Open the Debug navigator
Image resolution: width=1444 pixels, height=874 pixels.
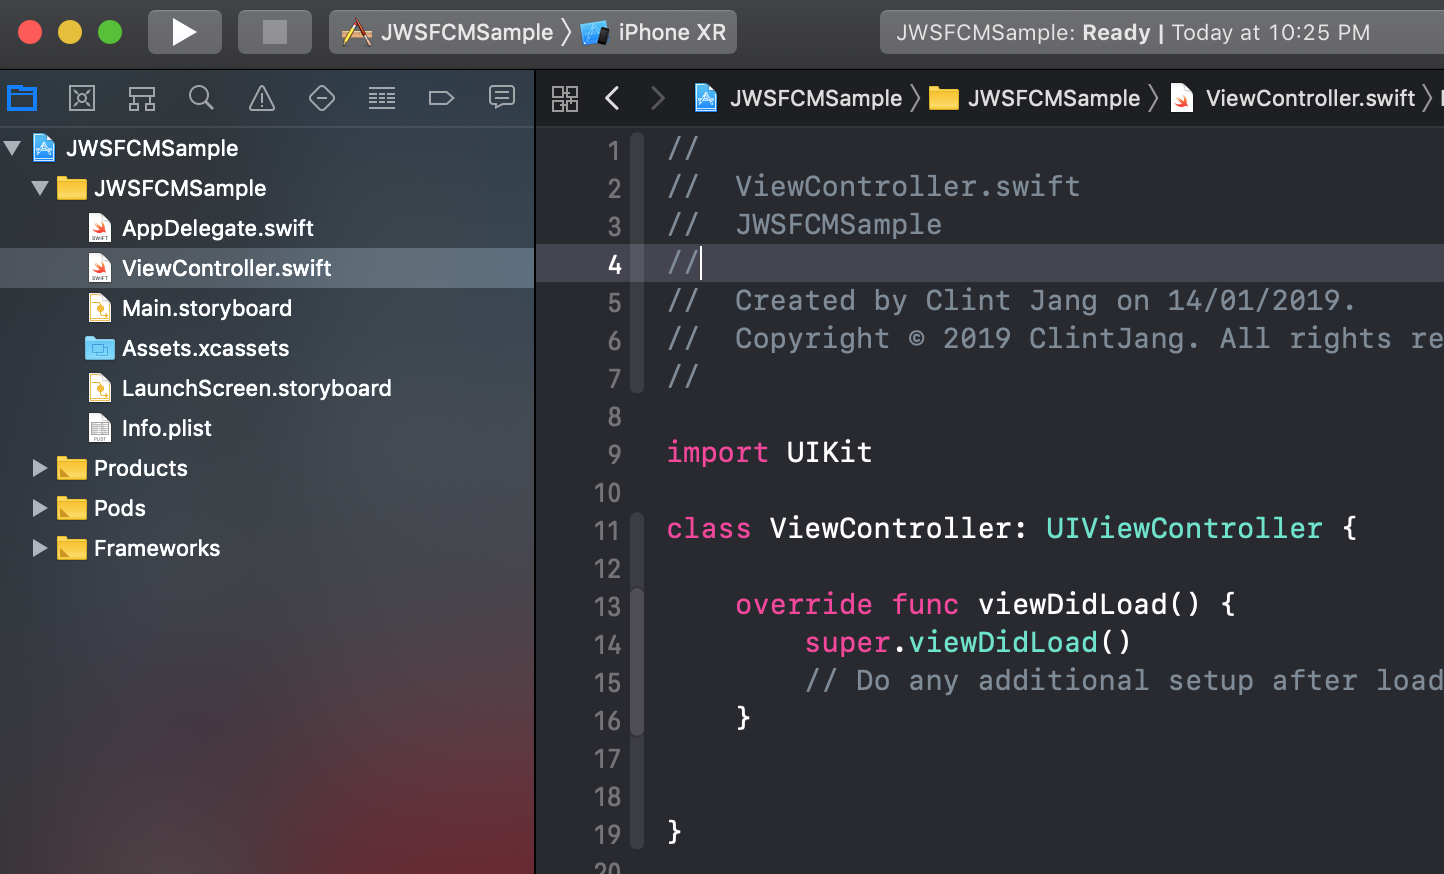click(382, 98)
